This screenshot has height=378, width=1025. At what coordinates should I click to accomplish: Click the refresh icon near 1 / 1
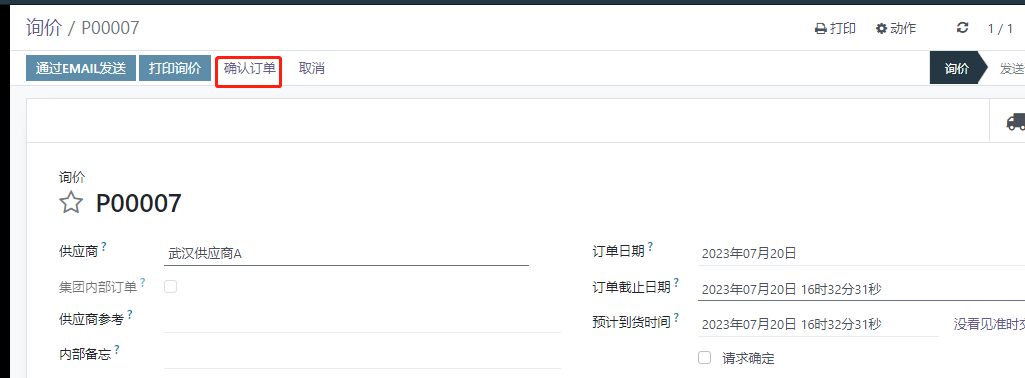click(x=962, y=28)
